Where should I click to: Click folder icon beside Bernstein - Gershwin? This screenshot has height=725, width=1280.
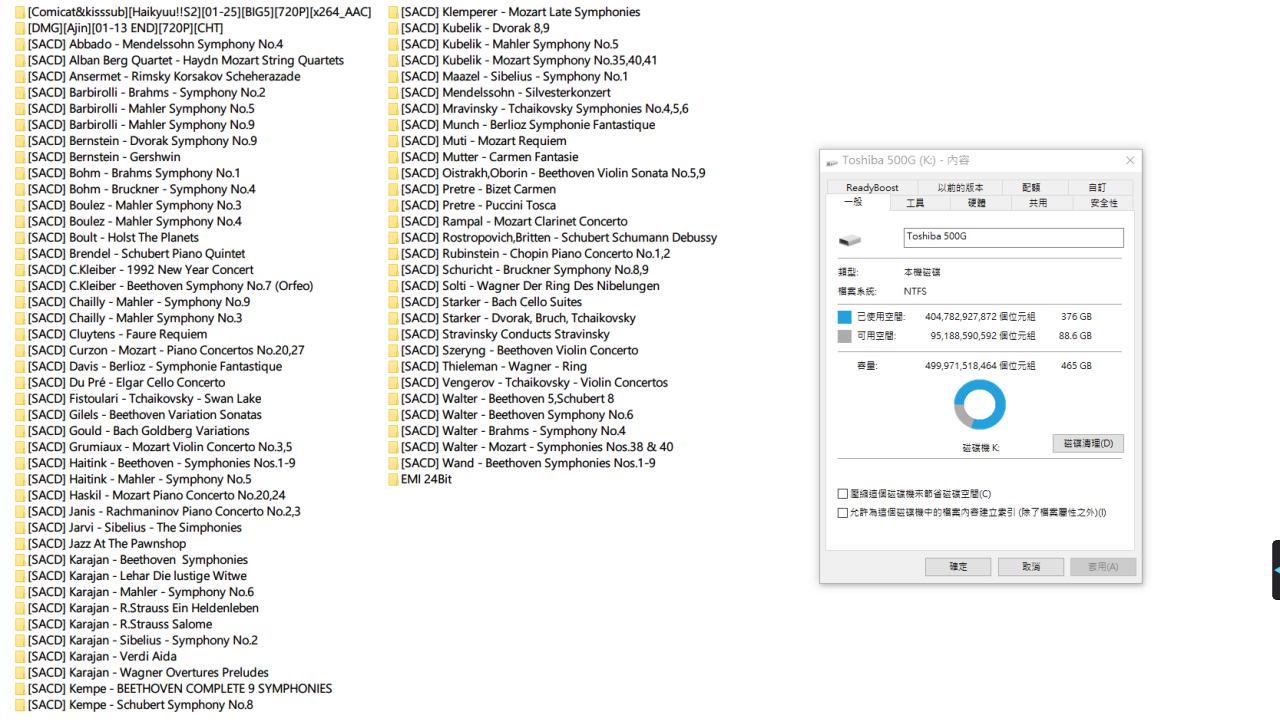click(x=21, y=157)
